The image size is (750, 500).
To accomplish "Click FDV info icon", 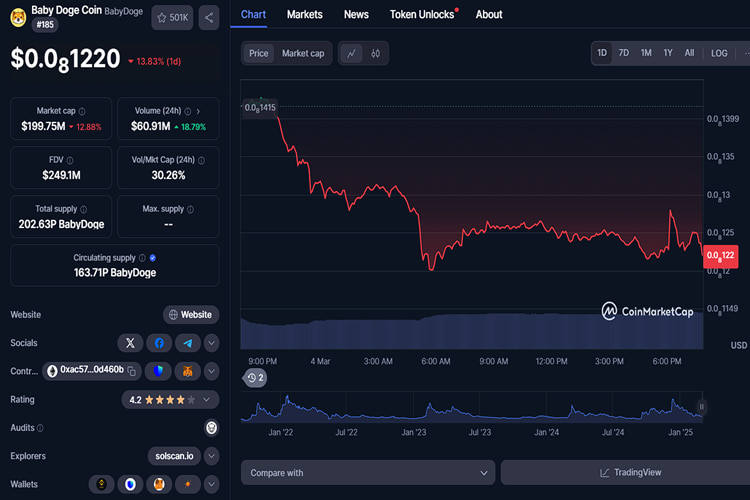I will (70, 160).
